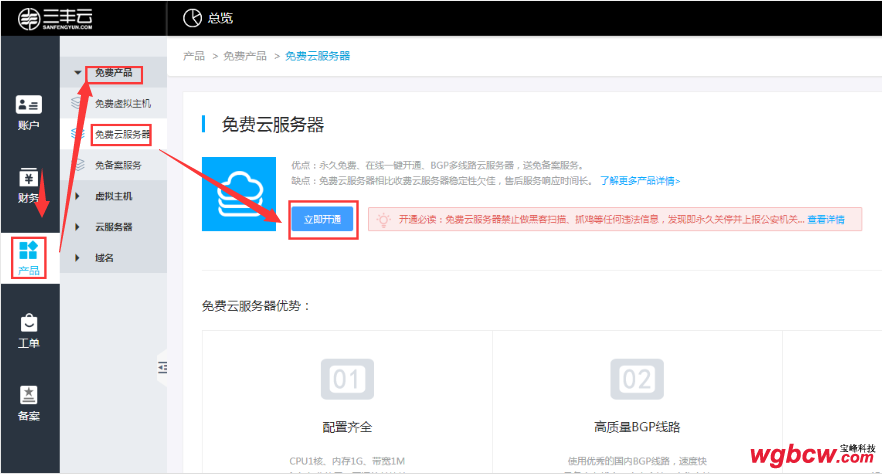Click the 免备案服务 stack icon
This screenshot has height=474, width=882.
click(x=79, y=165)
